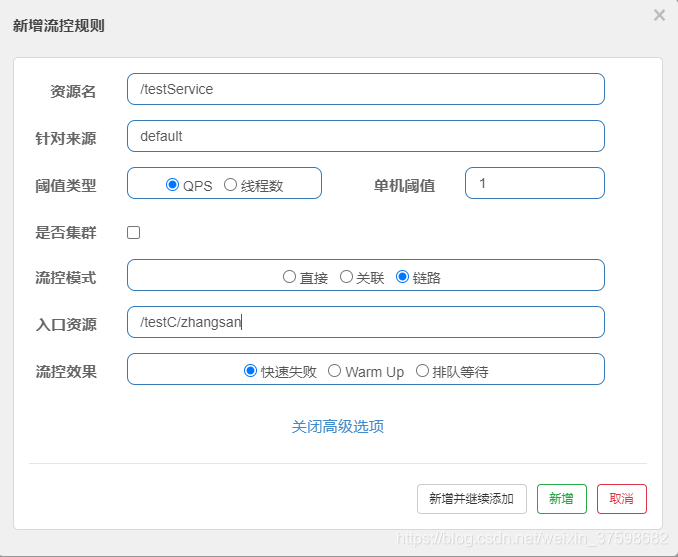Choose 快速失败 flow control effect
Screen dimensions: 678x557
point(250,371)
